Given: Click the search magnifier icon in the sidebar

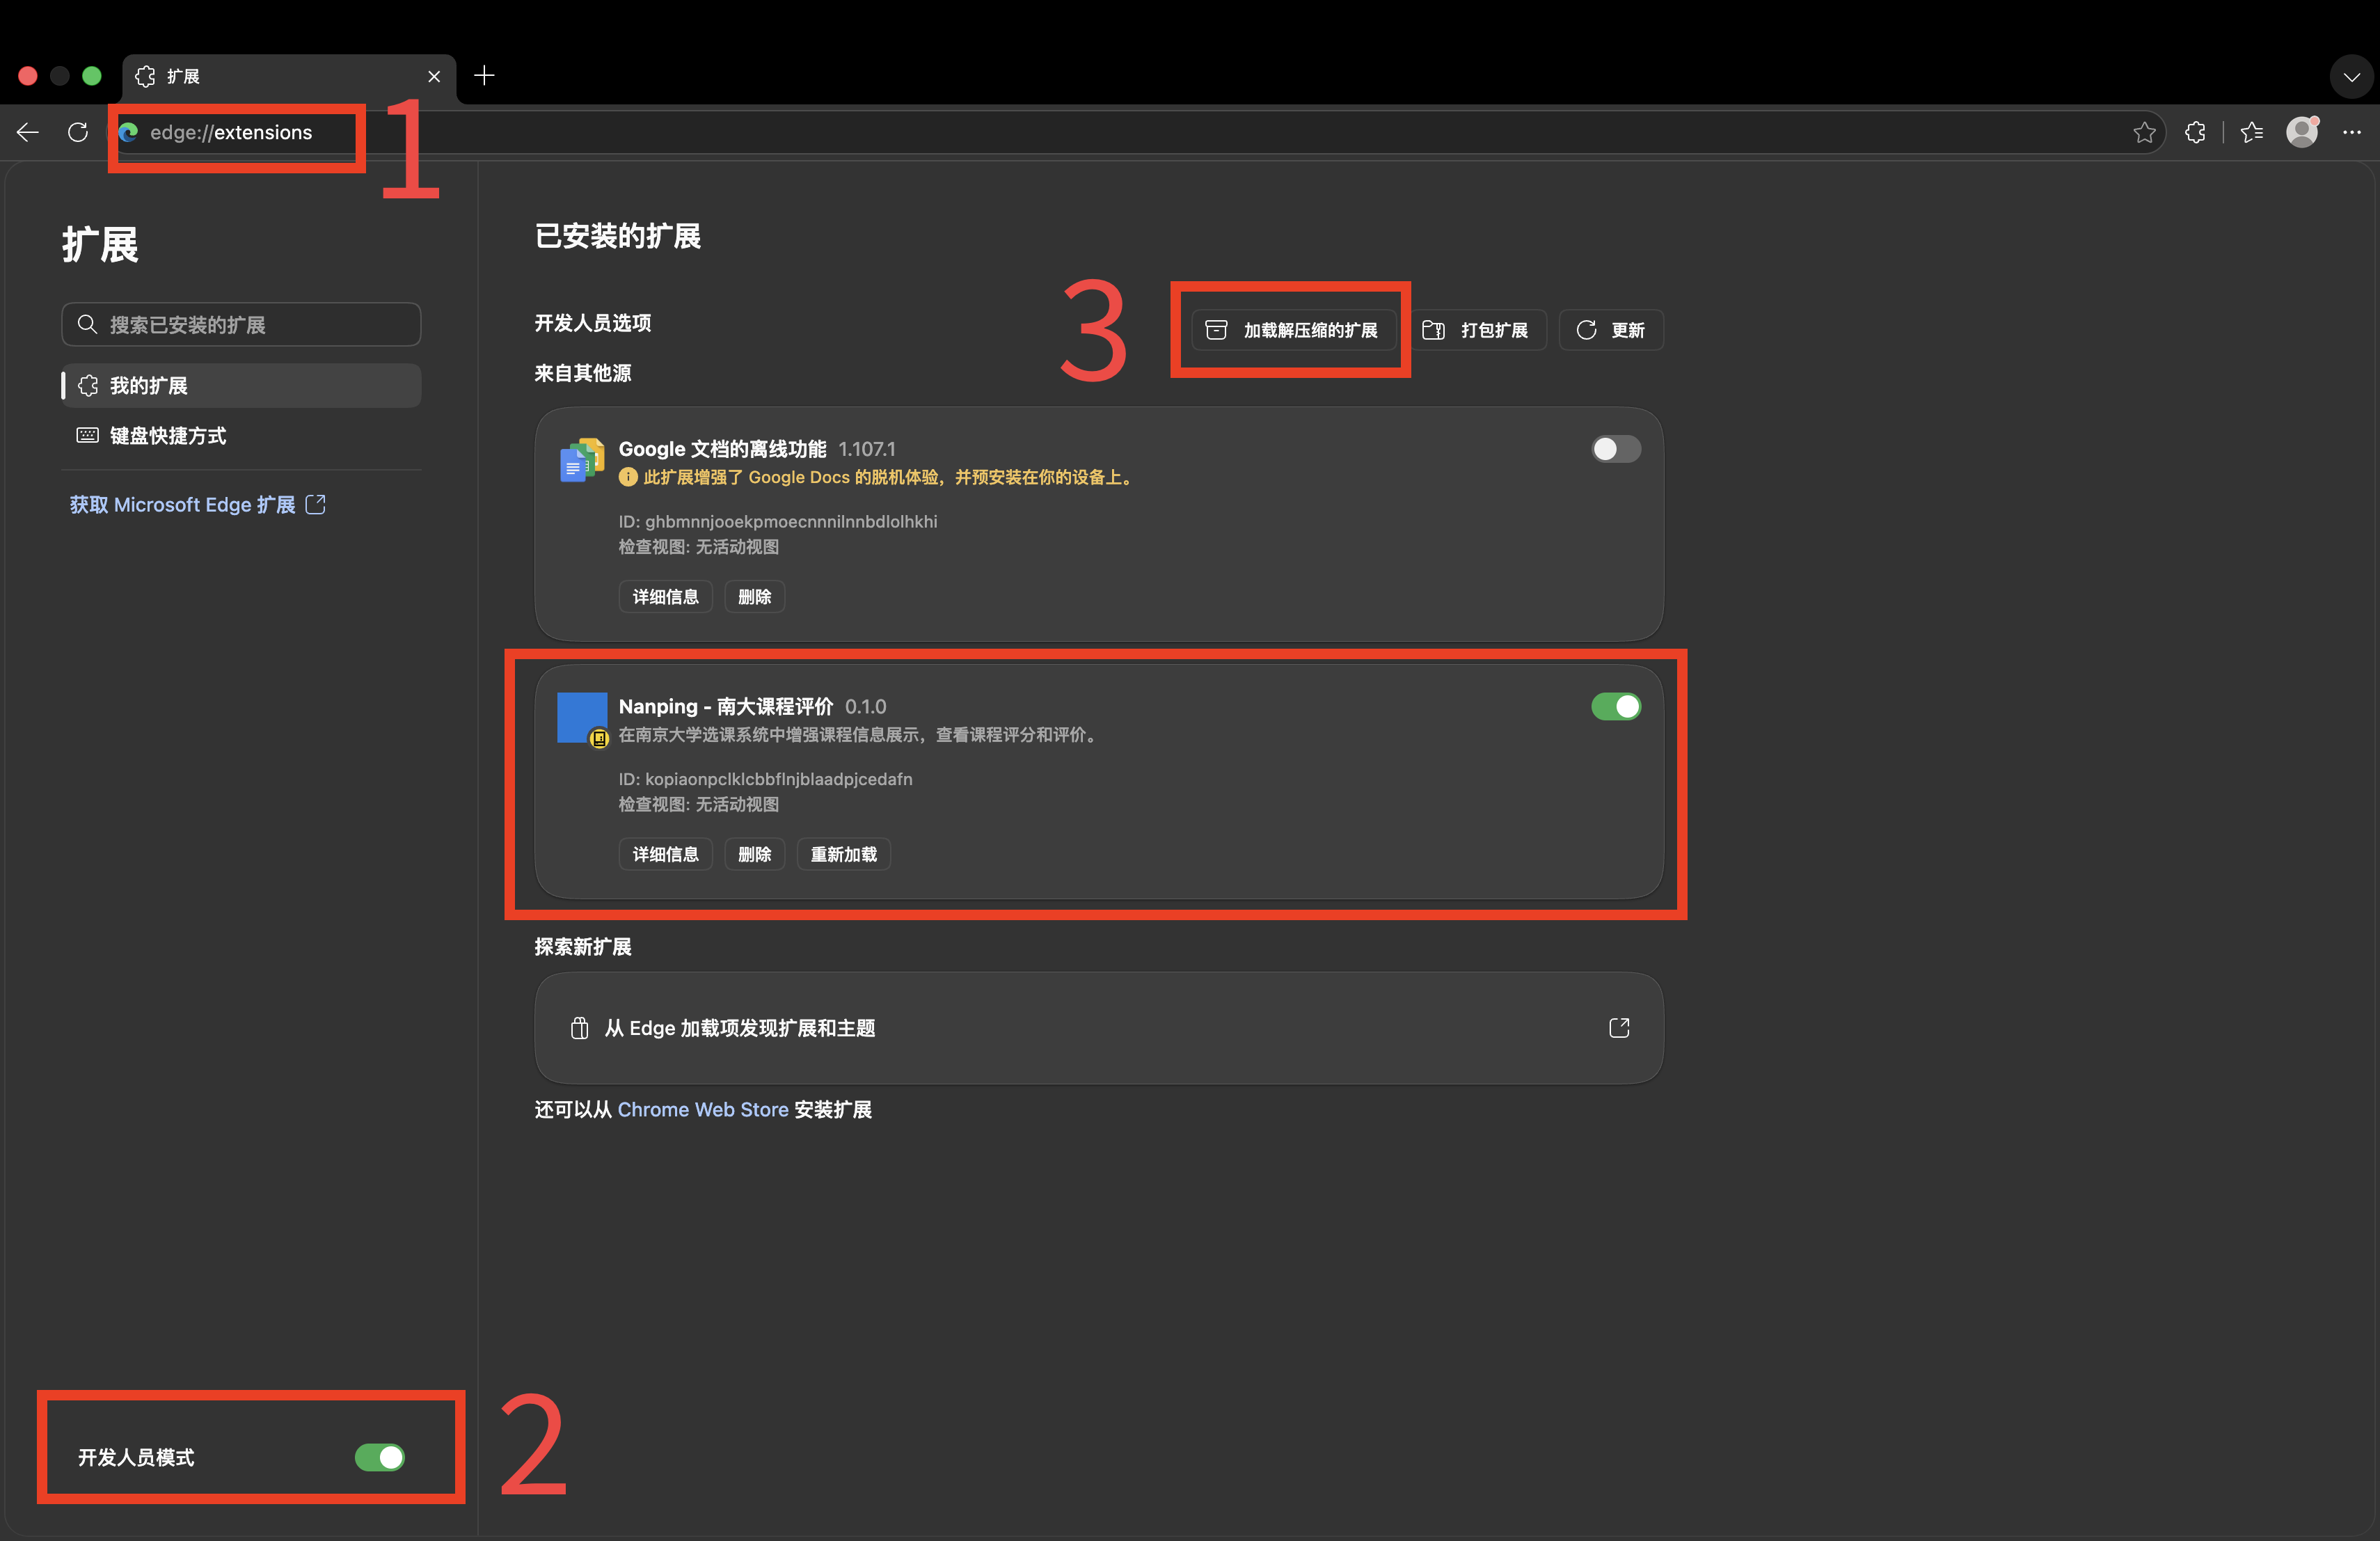Looking at the screenshot, I should point(87,324).
